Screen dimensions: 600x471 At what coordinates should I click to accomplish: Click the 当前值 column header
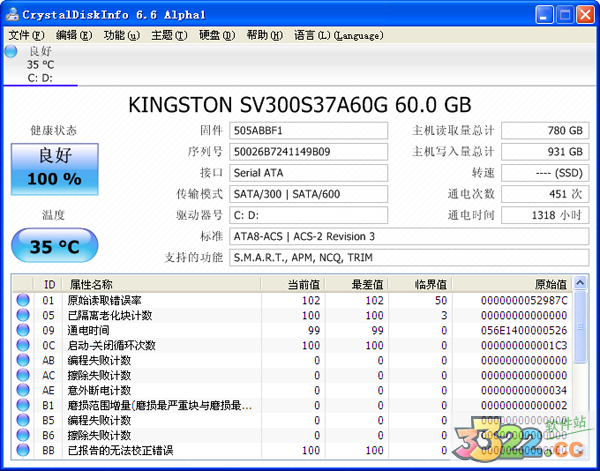point(293,284)
